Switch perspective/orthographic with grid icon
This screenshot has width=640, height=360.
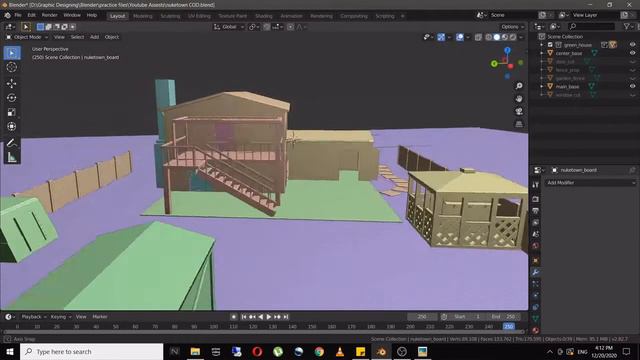pyautogui.click(x=519, y=124)
